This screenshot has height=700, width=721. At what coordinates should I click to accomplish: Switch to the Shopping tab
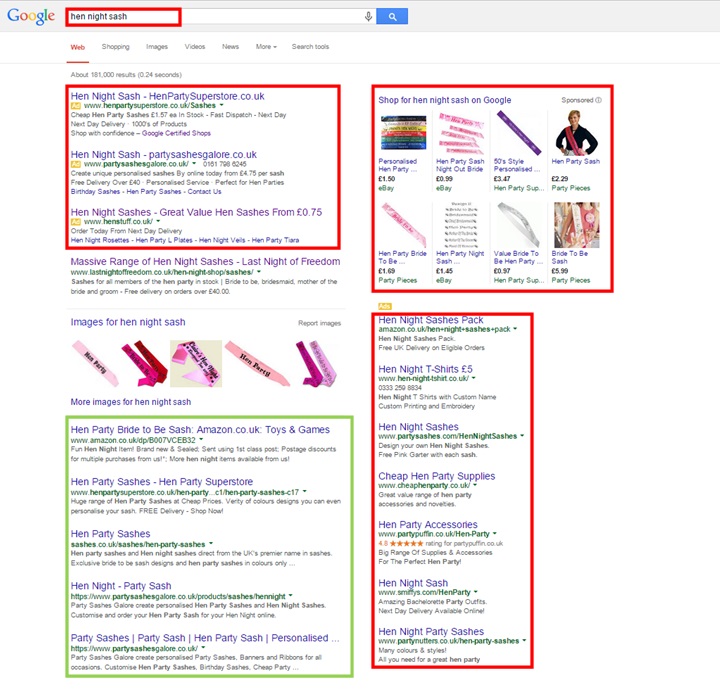(115, 46)
